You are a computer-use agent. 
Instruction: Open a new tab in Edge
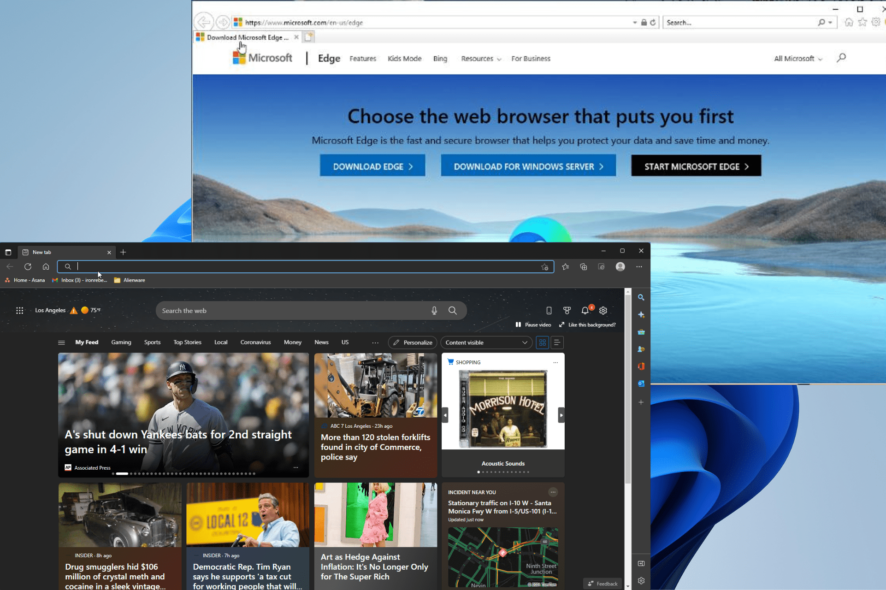pos(123,252)
